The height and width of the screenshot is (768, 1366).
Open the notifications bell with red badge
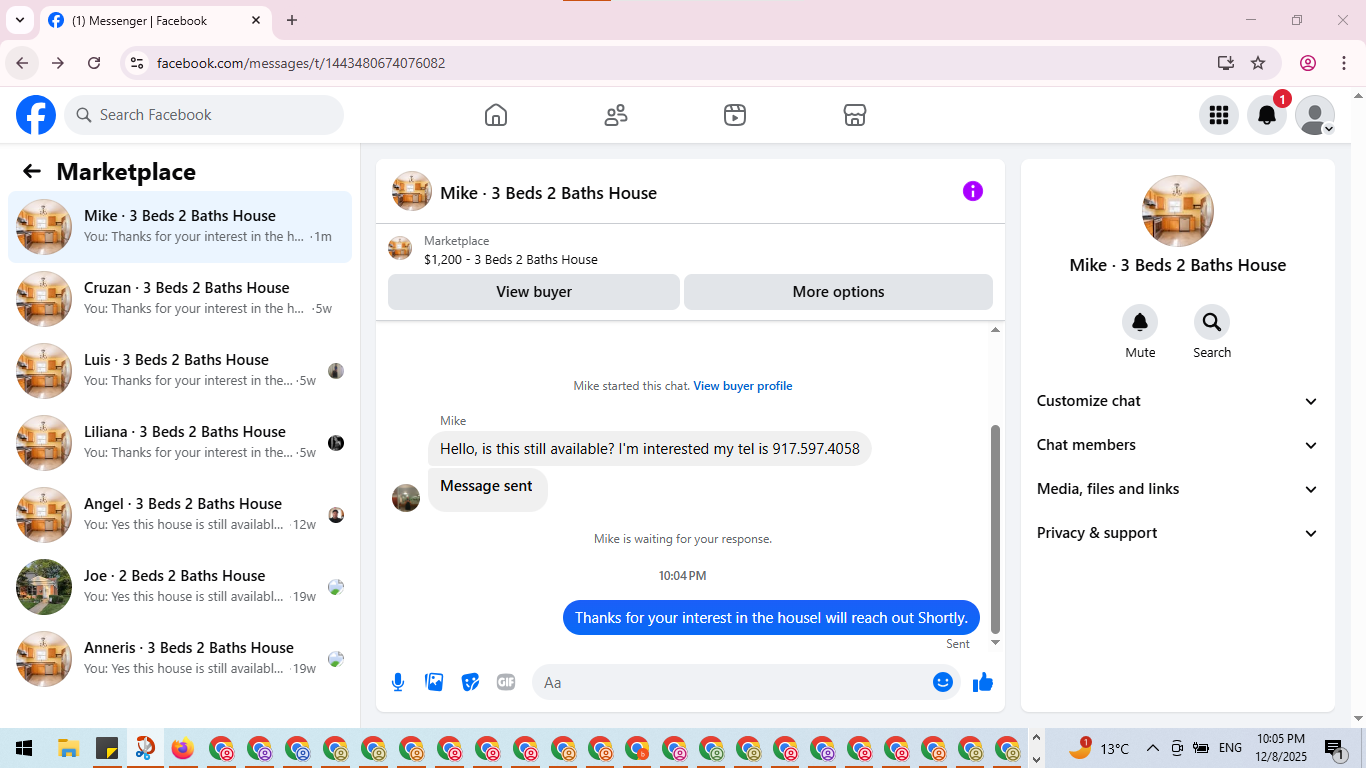point(1267,115)
